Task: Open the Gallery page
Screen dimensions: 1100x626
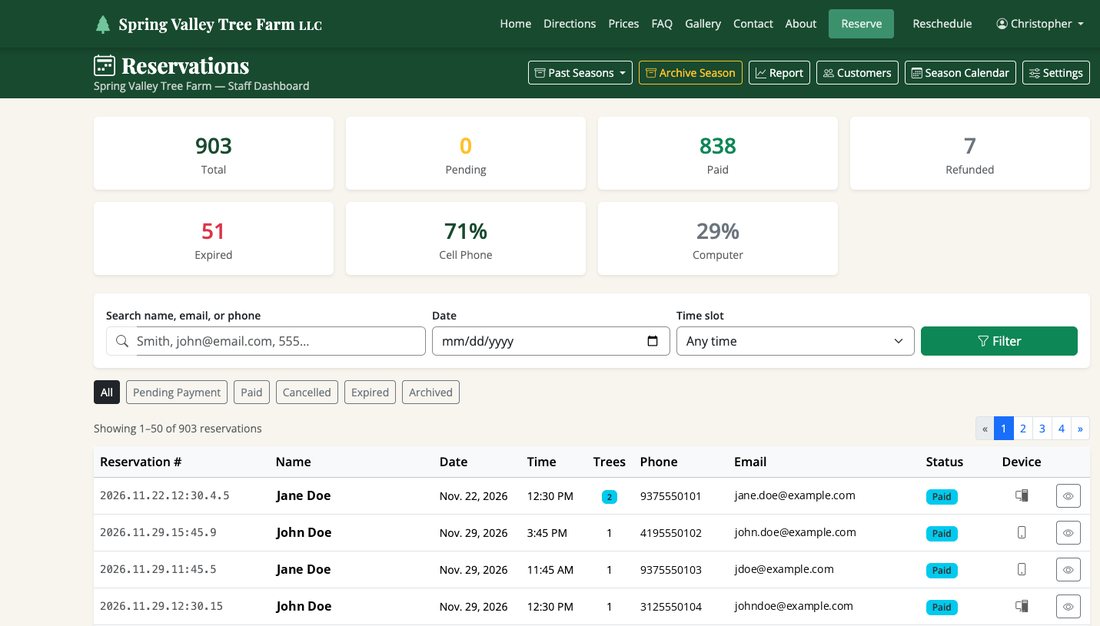Action: pos(703,24)
